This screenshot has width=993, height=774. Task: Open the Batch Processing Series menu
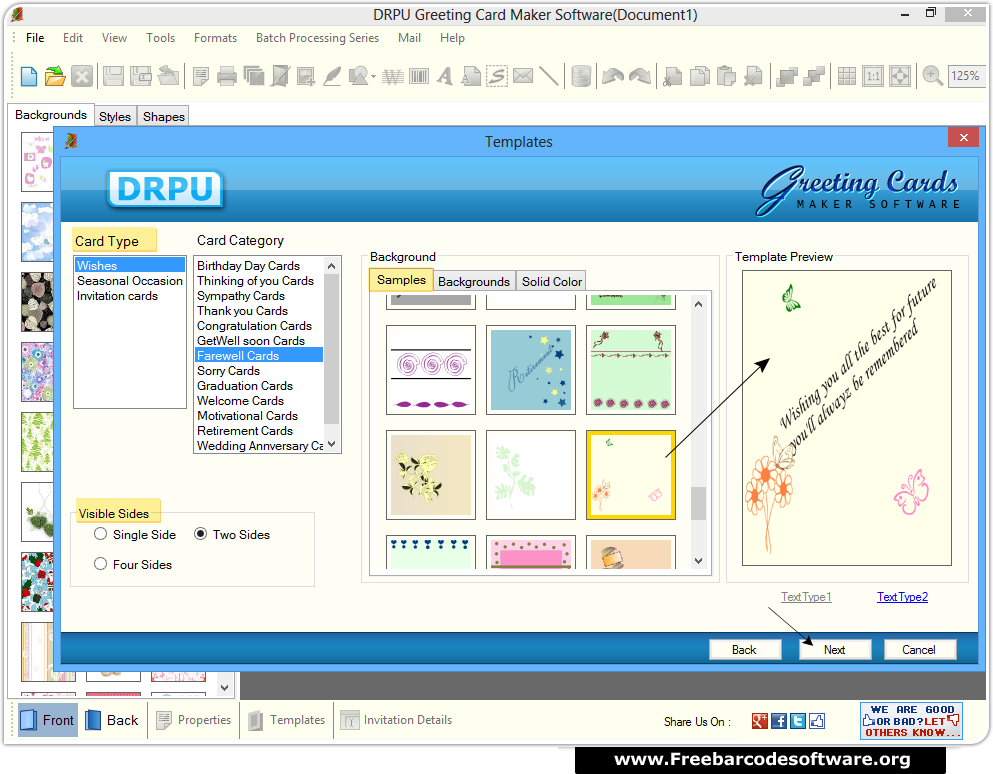tap(317, 38)
